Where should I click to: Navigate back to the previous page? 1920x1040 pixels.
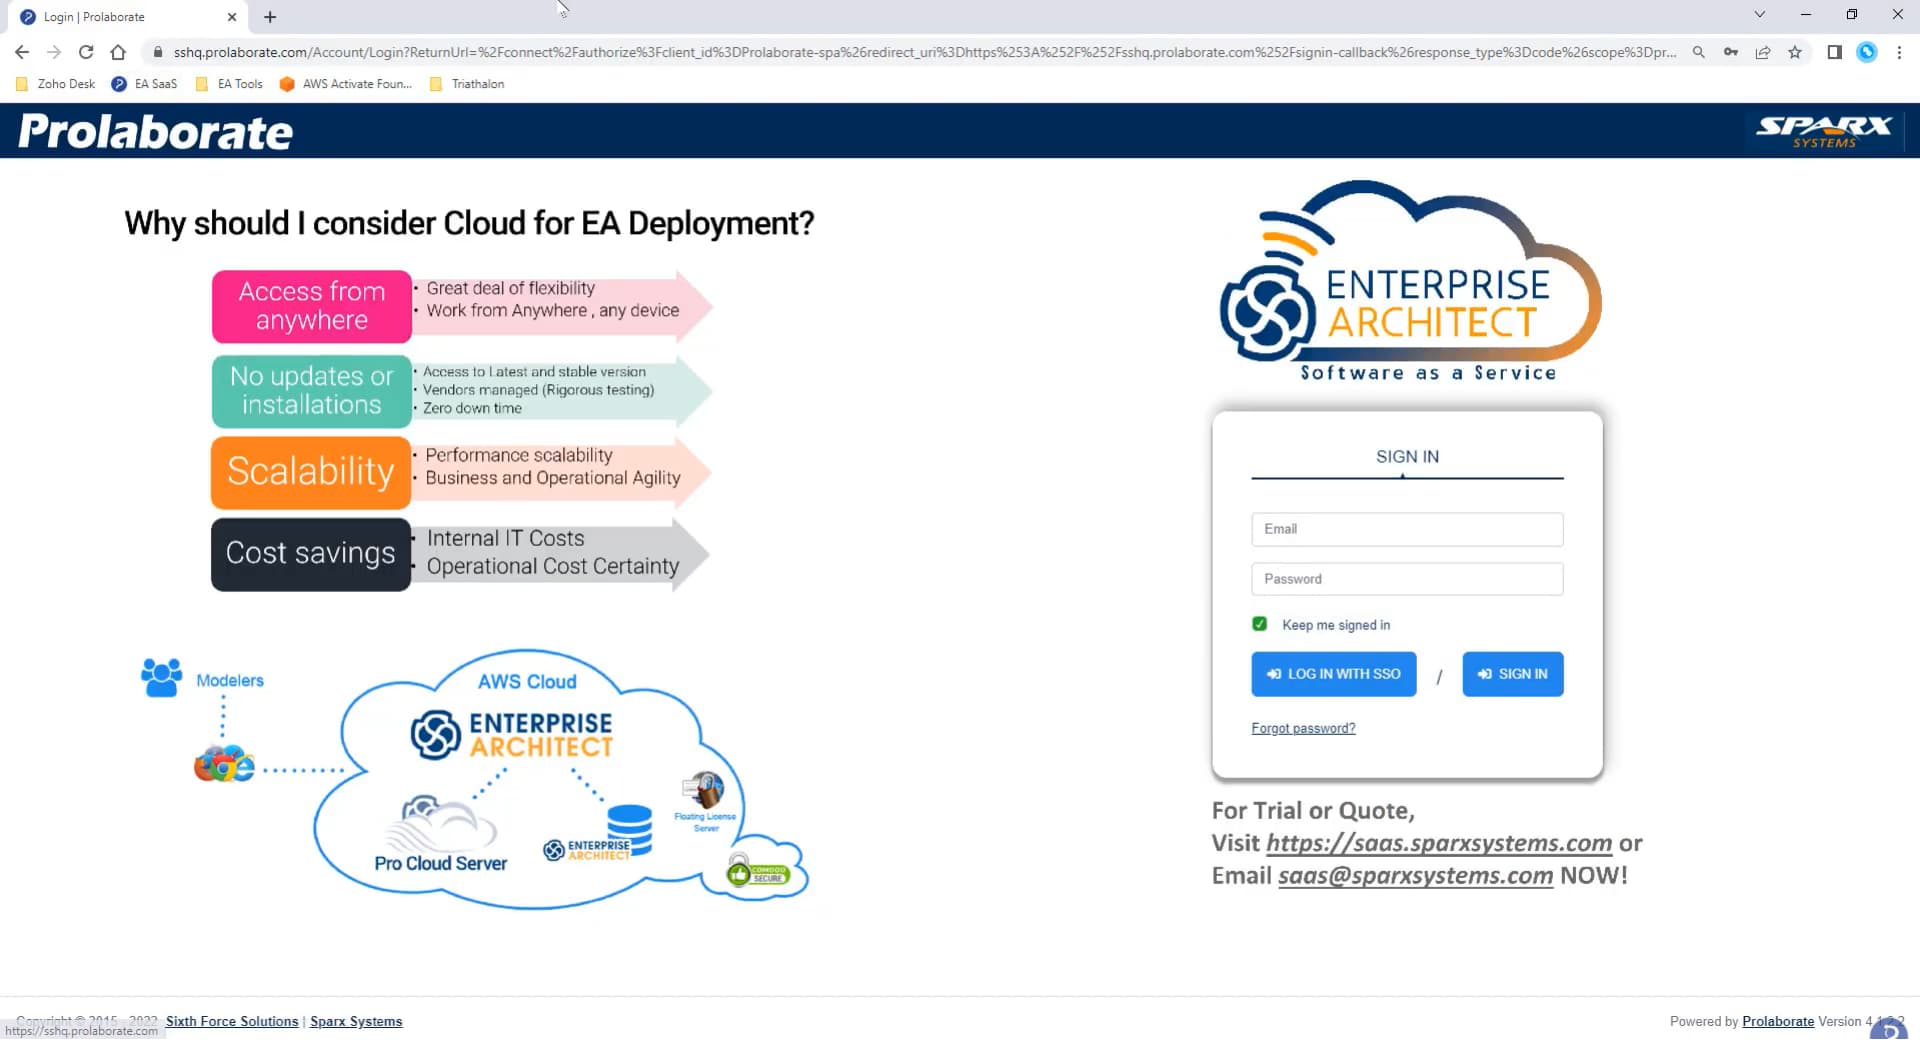coord(21,51)
